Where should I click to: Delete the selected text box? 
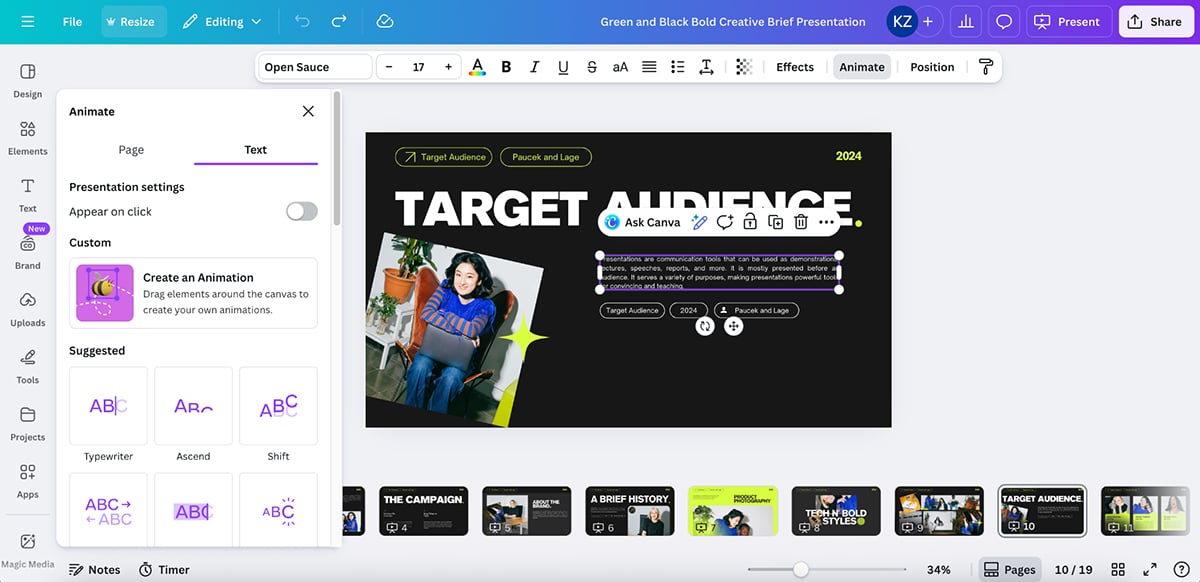coord(799,222)
